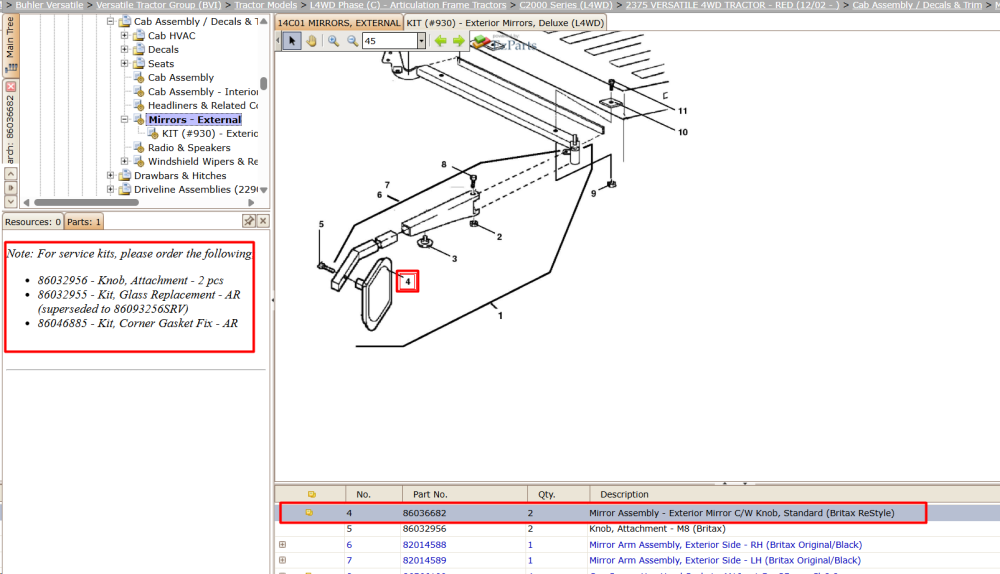The image size is (1000, 574).
Task: Click the EzParts logo icon
Action: tap(482, 43)
